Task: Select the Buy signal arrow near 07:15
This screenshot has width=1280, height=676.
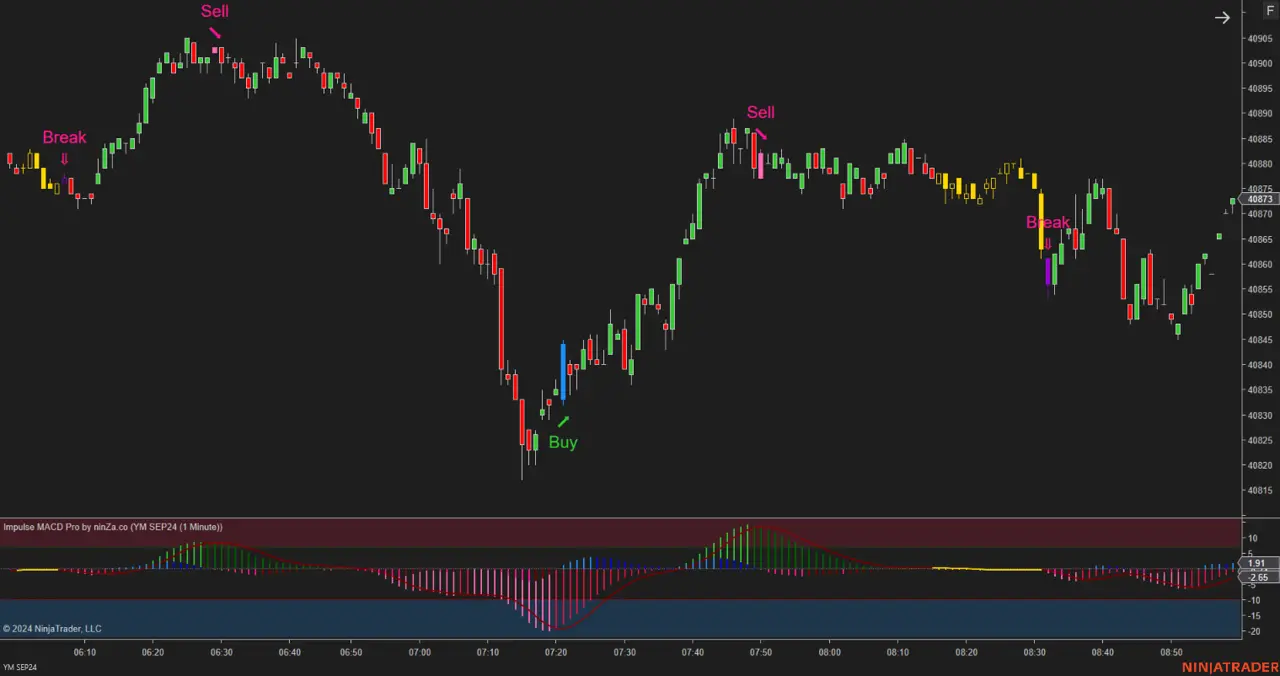Action: (563, 423)
